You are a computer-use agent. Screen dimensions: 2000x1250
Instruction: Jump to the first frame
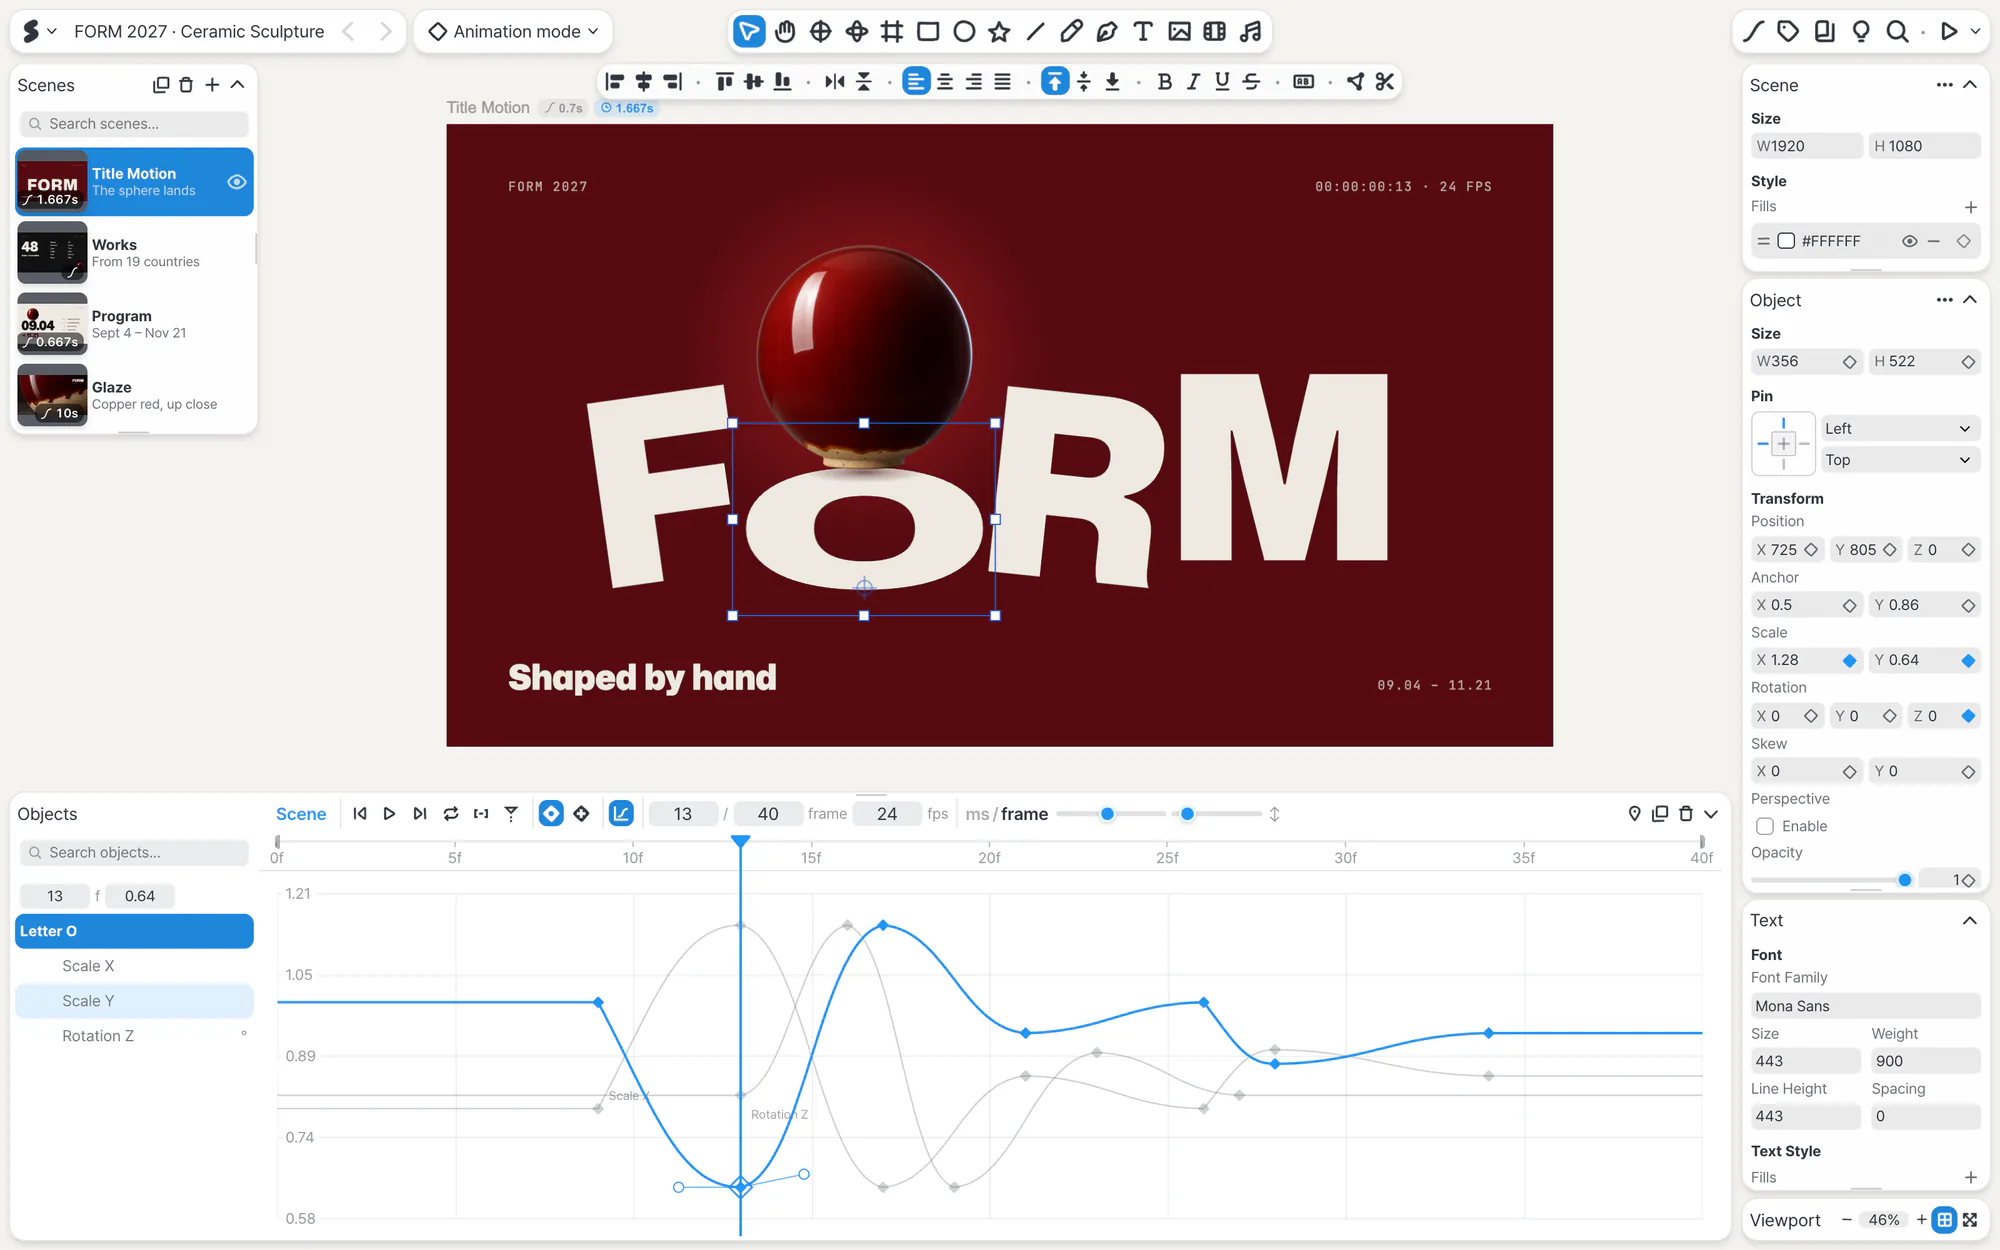click(x=360, y=814)
